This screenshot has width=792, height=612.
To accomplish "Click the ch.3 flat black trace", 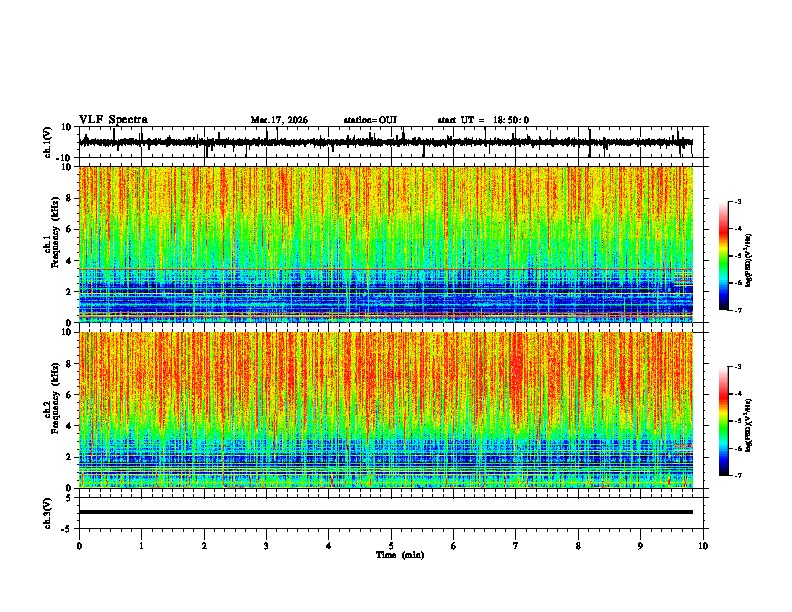I will (x=386, y=512).
